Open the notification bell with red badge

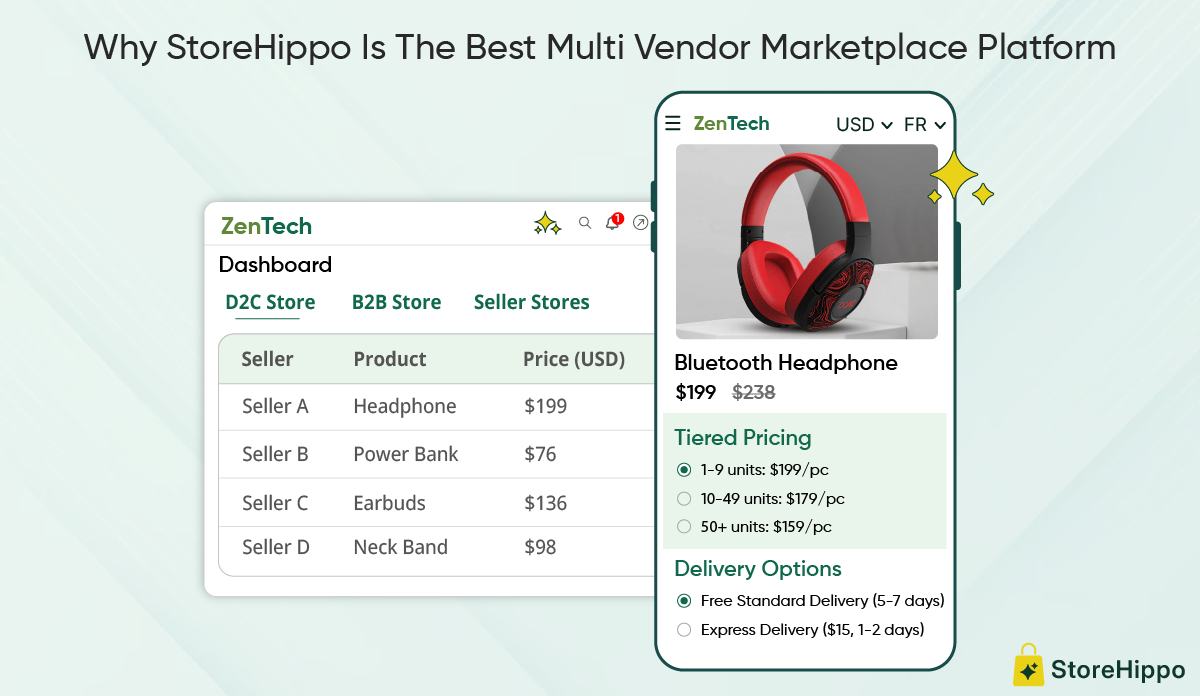(613, 222)
